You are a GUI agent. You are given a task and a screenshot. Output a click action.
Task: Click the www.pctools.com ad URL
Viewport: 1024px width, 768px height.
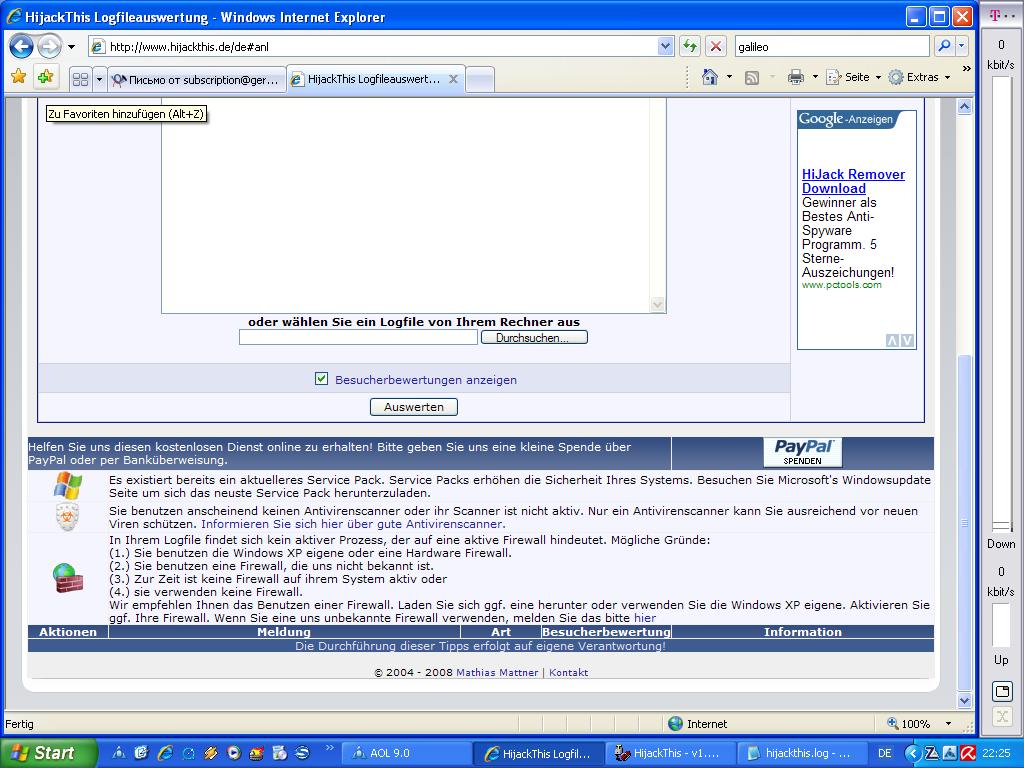[841, 285]
